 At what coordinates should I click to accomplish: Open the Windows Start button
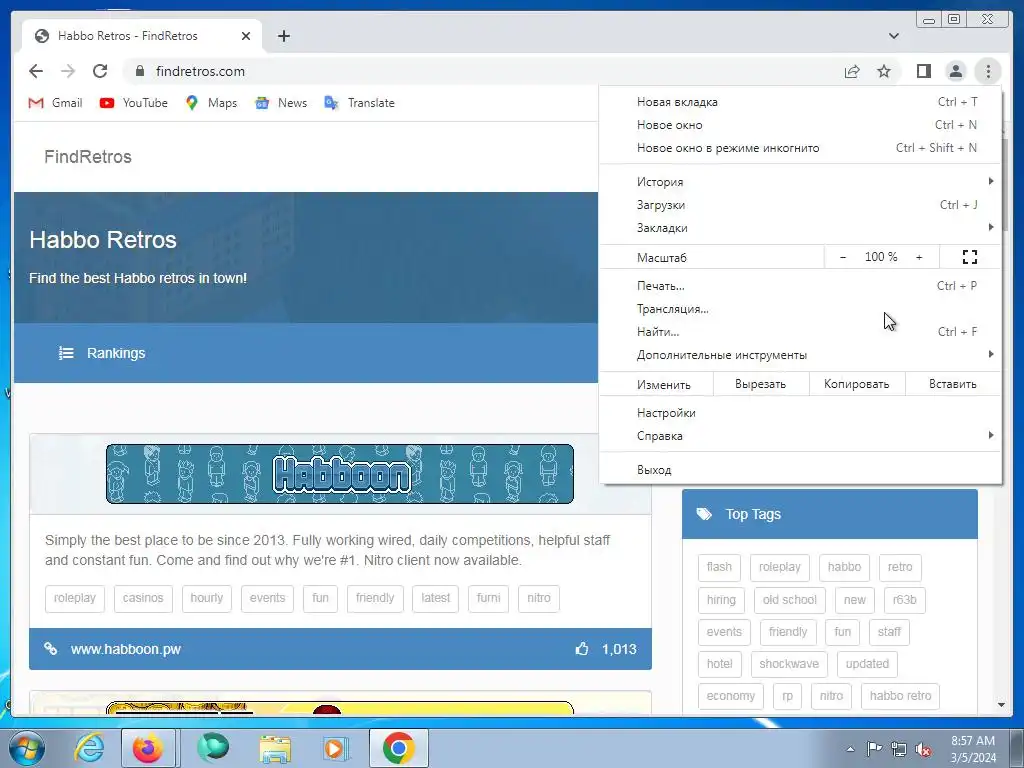(x=26, y=748)
